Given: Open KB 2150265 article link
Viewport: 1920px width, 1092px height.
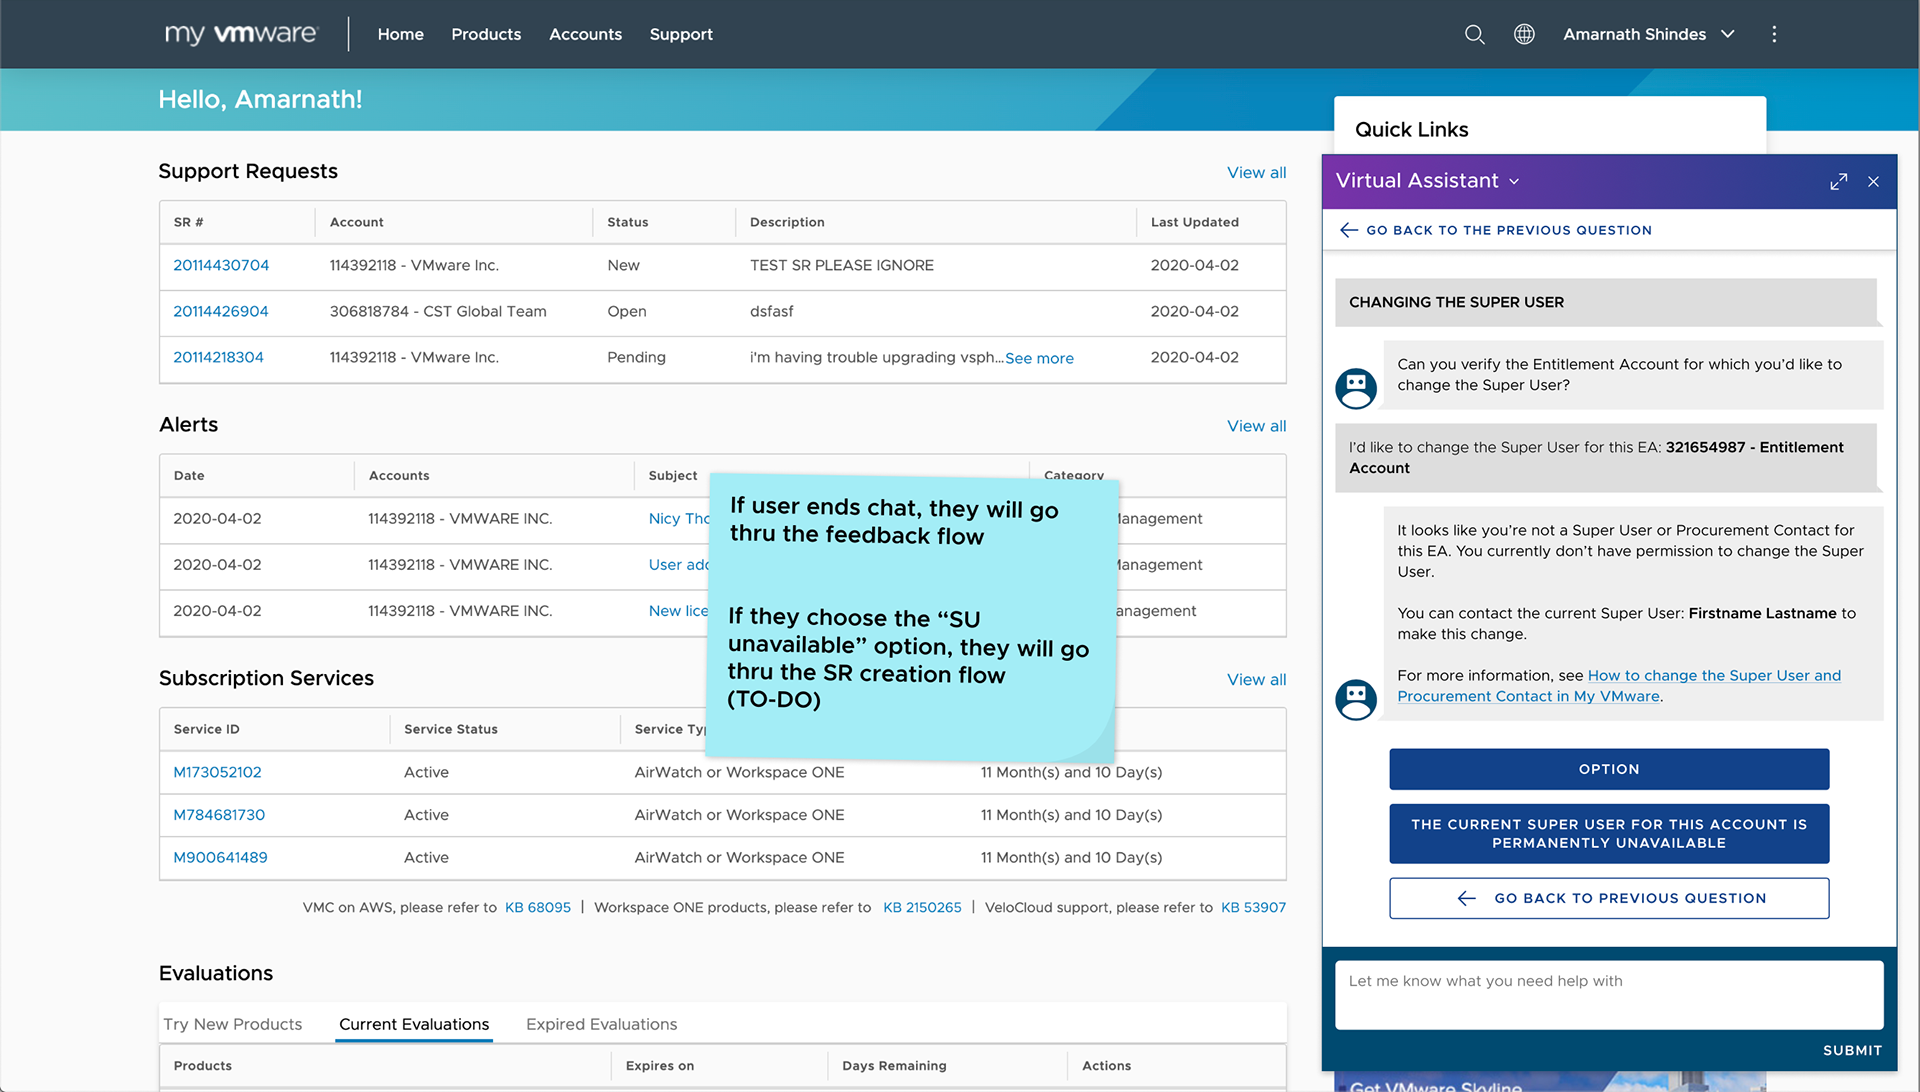Looking at the screenshot, I should pyautogui.click(x=922, y=907).
